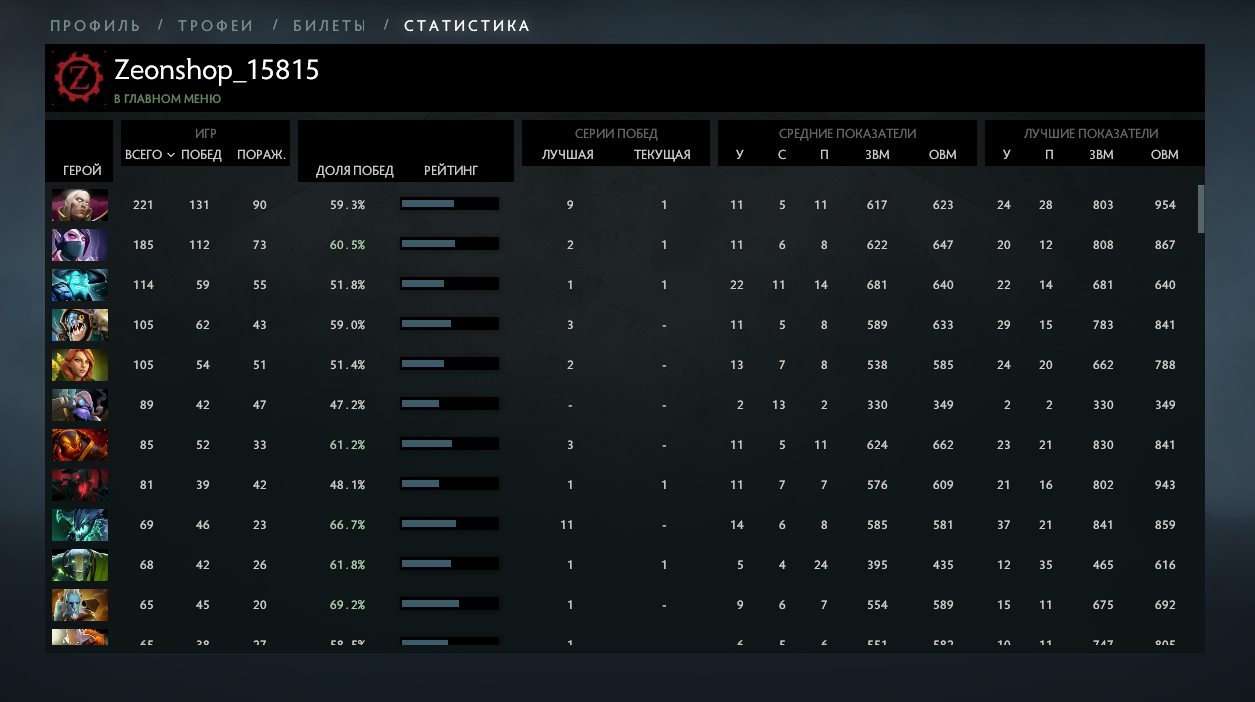The image size is (1255, 702).
Task: Click the Zeonshop gear avatar icon
Action: click(79, 78)
